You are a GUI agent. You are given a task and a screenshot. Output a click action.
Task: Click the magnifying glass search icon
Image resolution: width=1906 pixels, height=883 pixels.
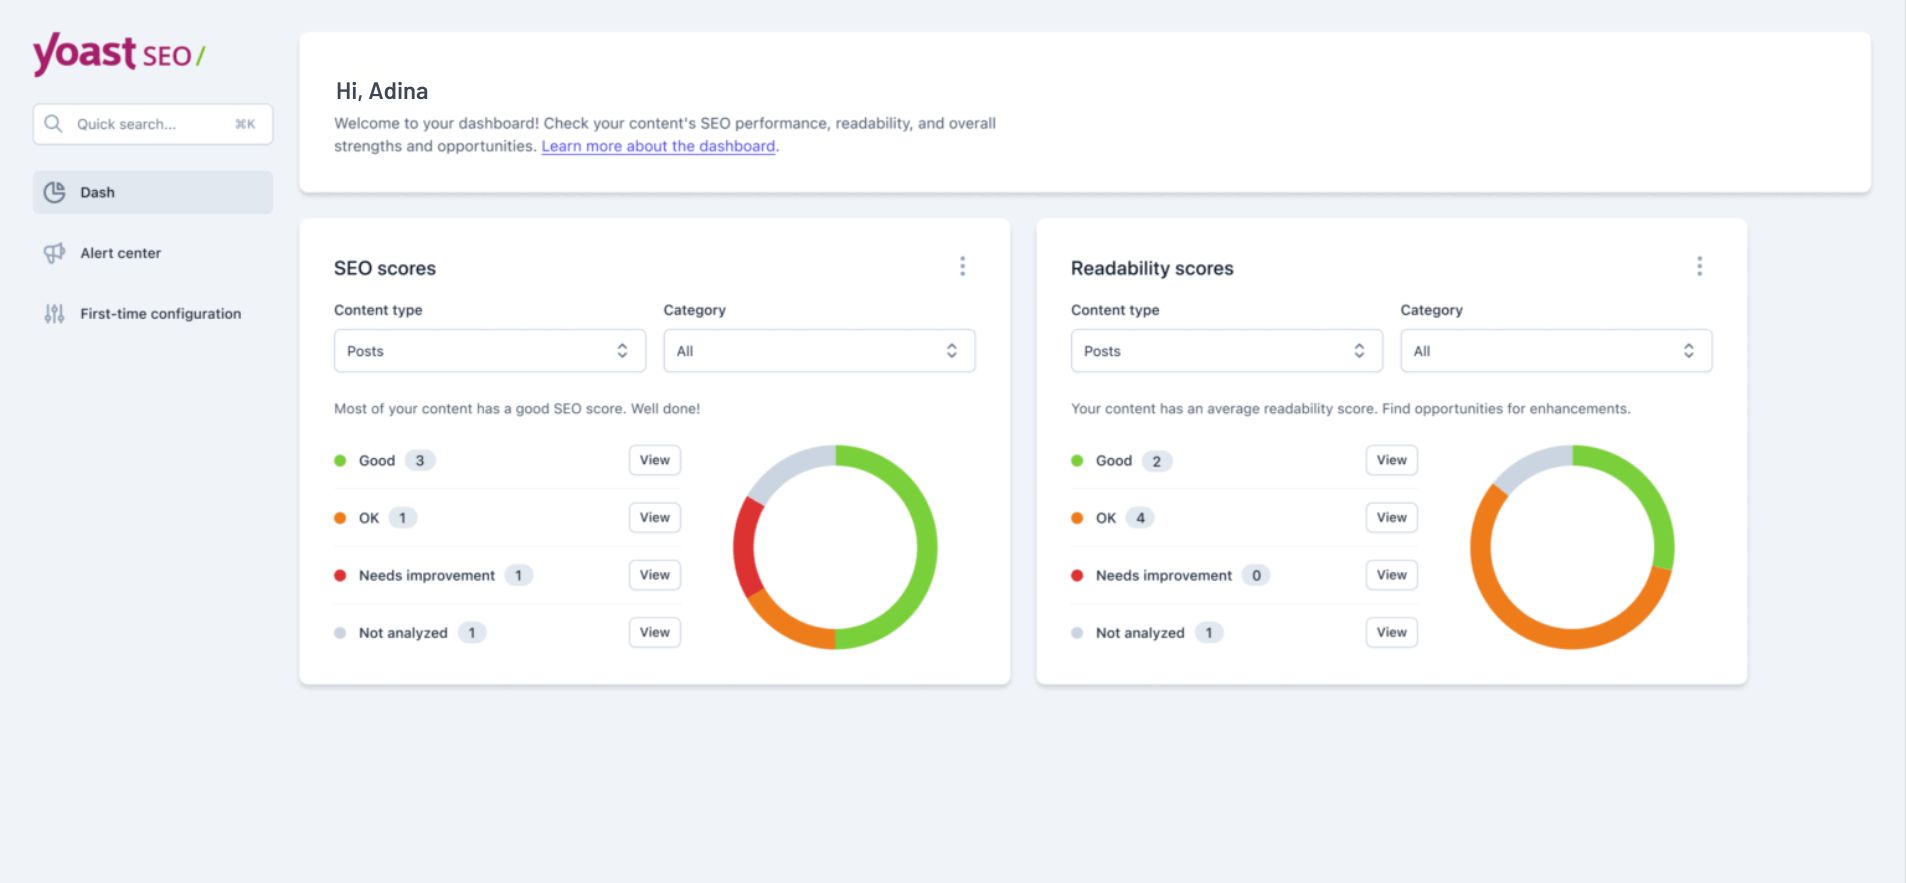(x=54, y=124)
